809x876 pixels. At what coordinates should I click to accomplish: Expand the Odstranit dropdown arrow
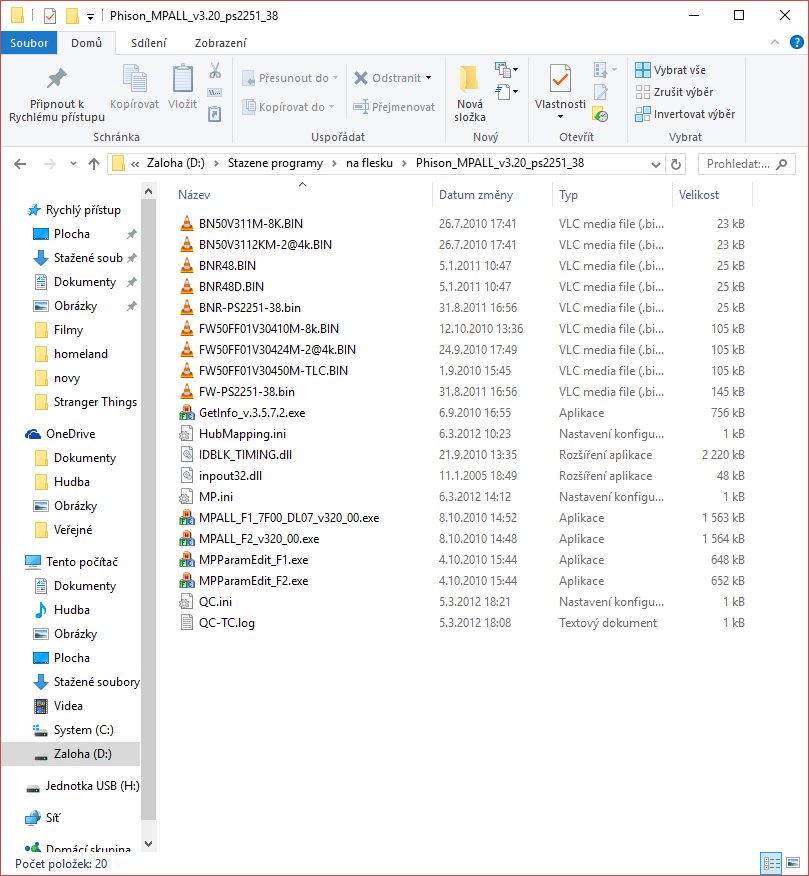click(429, 78)
